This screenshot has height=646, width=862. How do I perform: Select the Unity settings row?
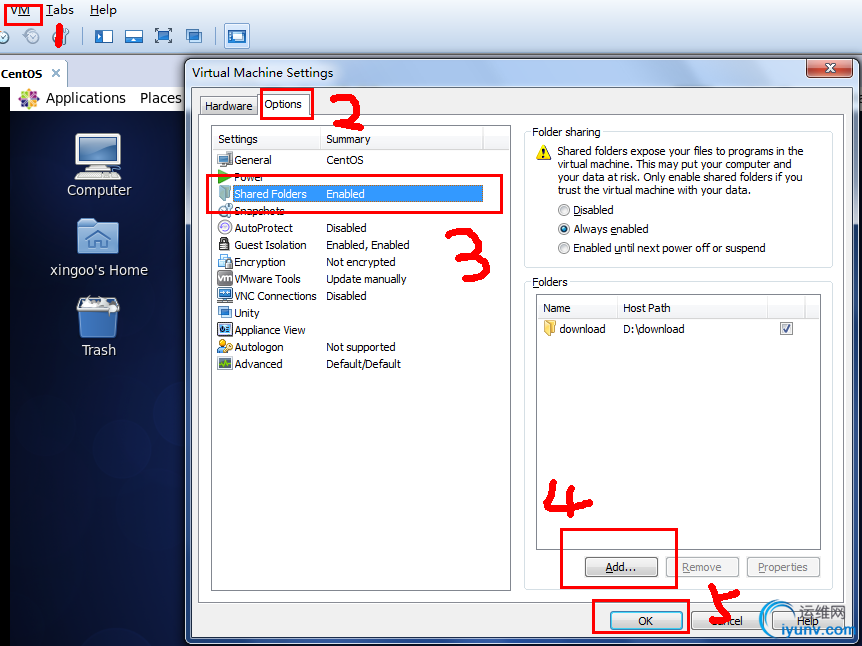(350, 313)
